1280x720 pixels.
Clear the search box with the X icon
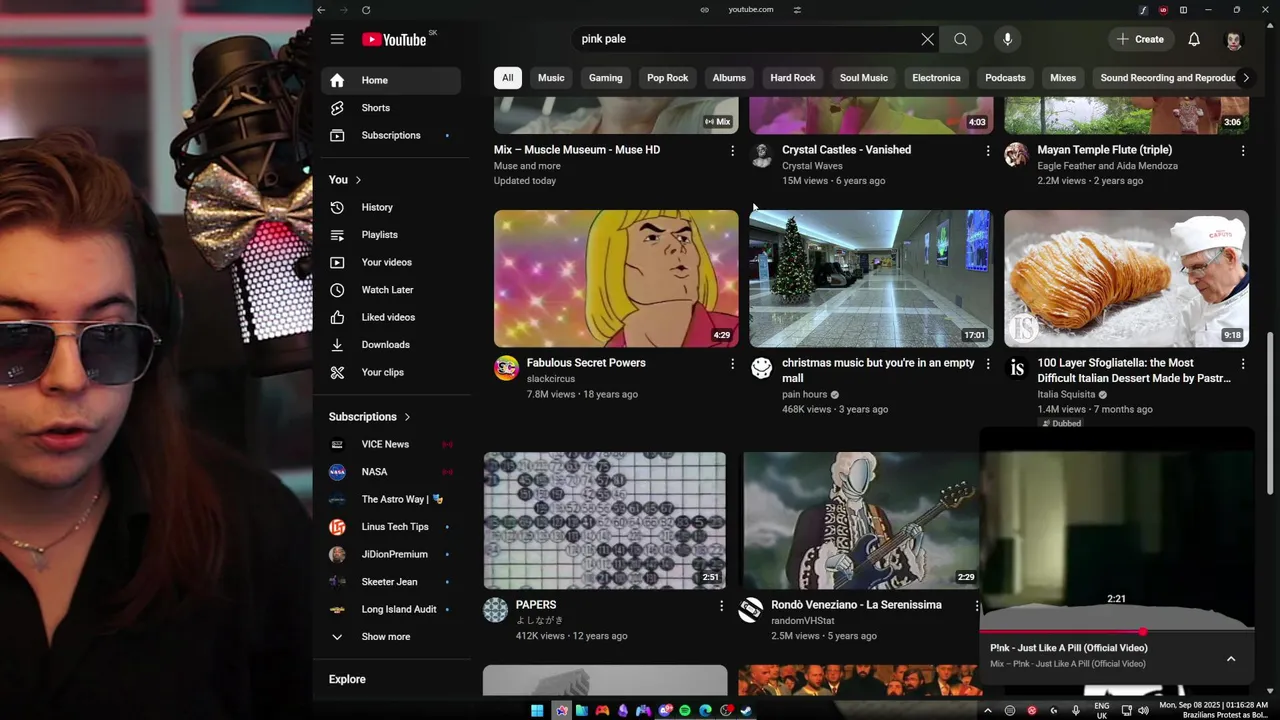pos(927,39)
